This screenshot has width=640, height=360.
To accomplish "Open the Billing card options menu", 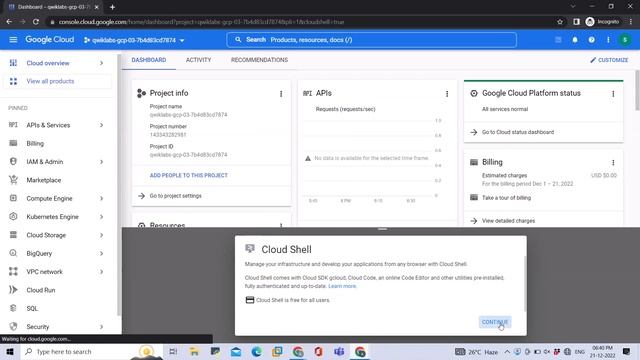I will (x=613, y=162).
